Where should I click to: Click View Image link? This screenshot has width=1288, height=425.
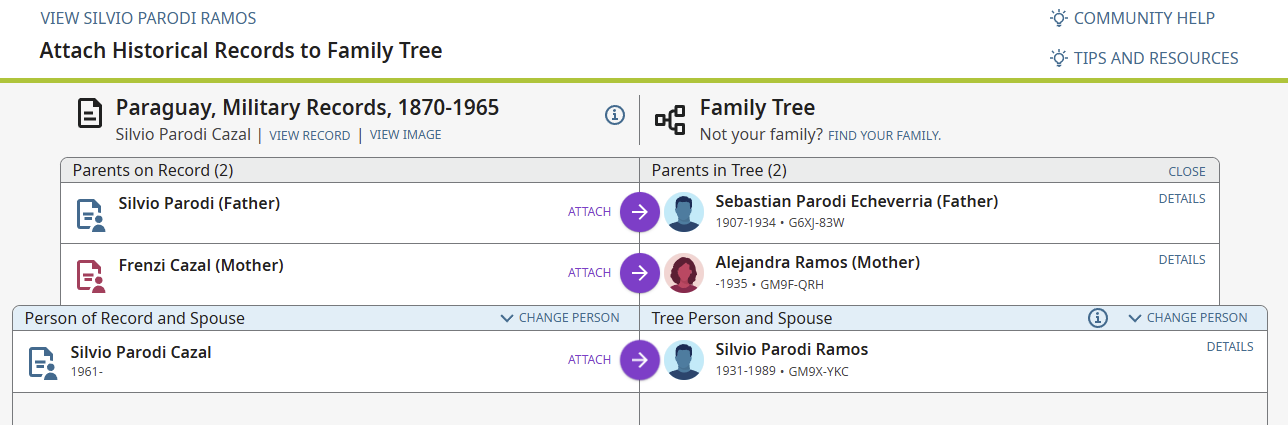pos(405,135)
